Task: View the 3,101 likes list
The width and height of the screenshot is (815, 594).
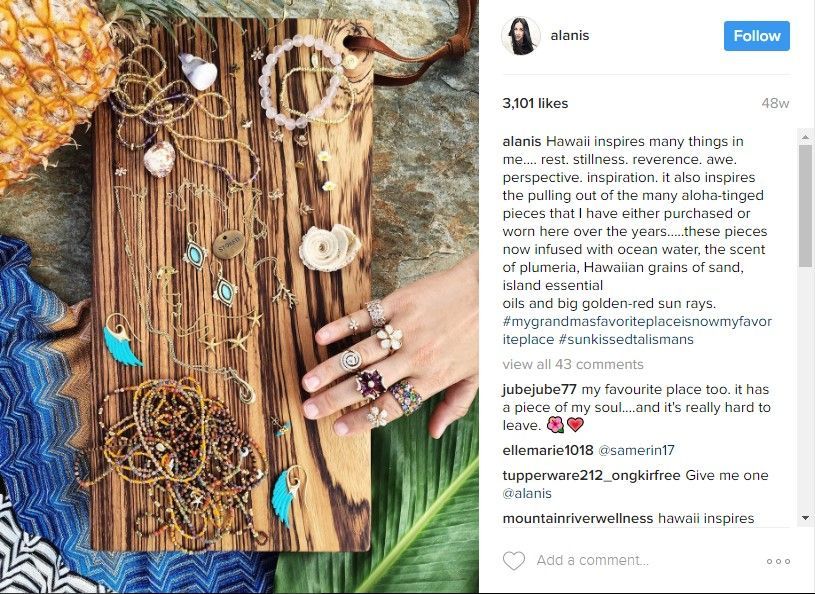Action: pyautogui.click(x=535, y=103)
